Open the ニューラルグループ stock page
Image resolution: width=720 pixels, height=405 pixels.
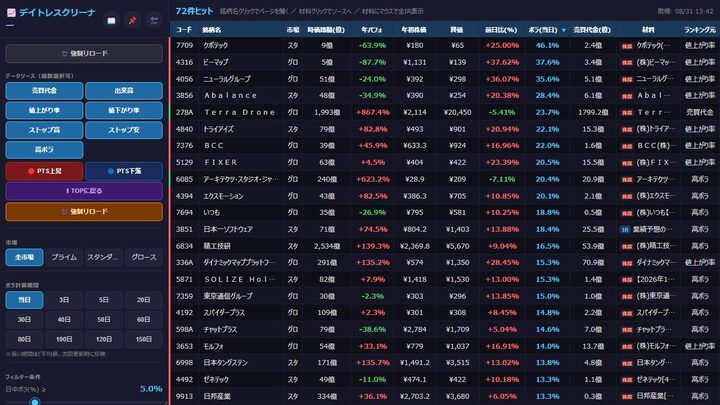[x=227, y=79]
